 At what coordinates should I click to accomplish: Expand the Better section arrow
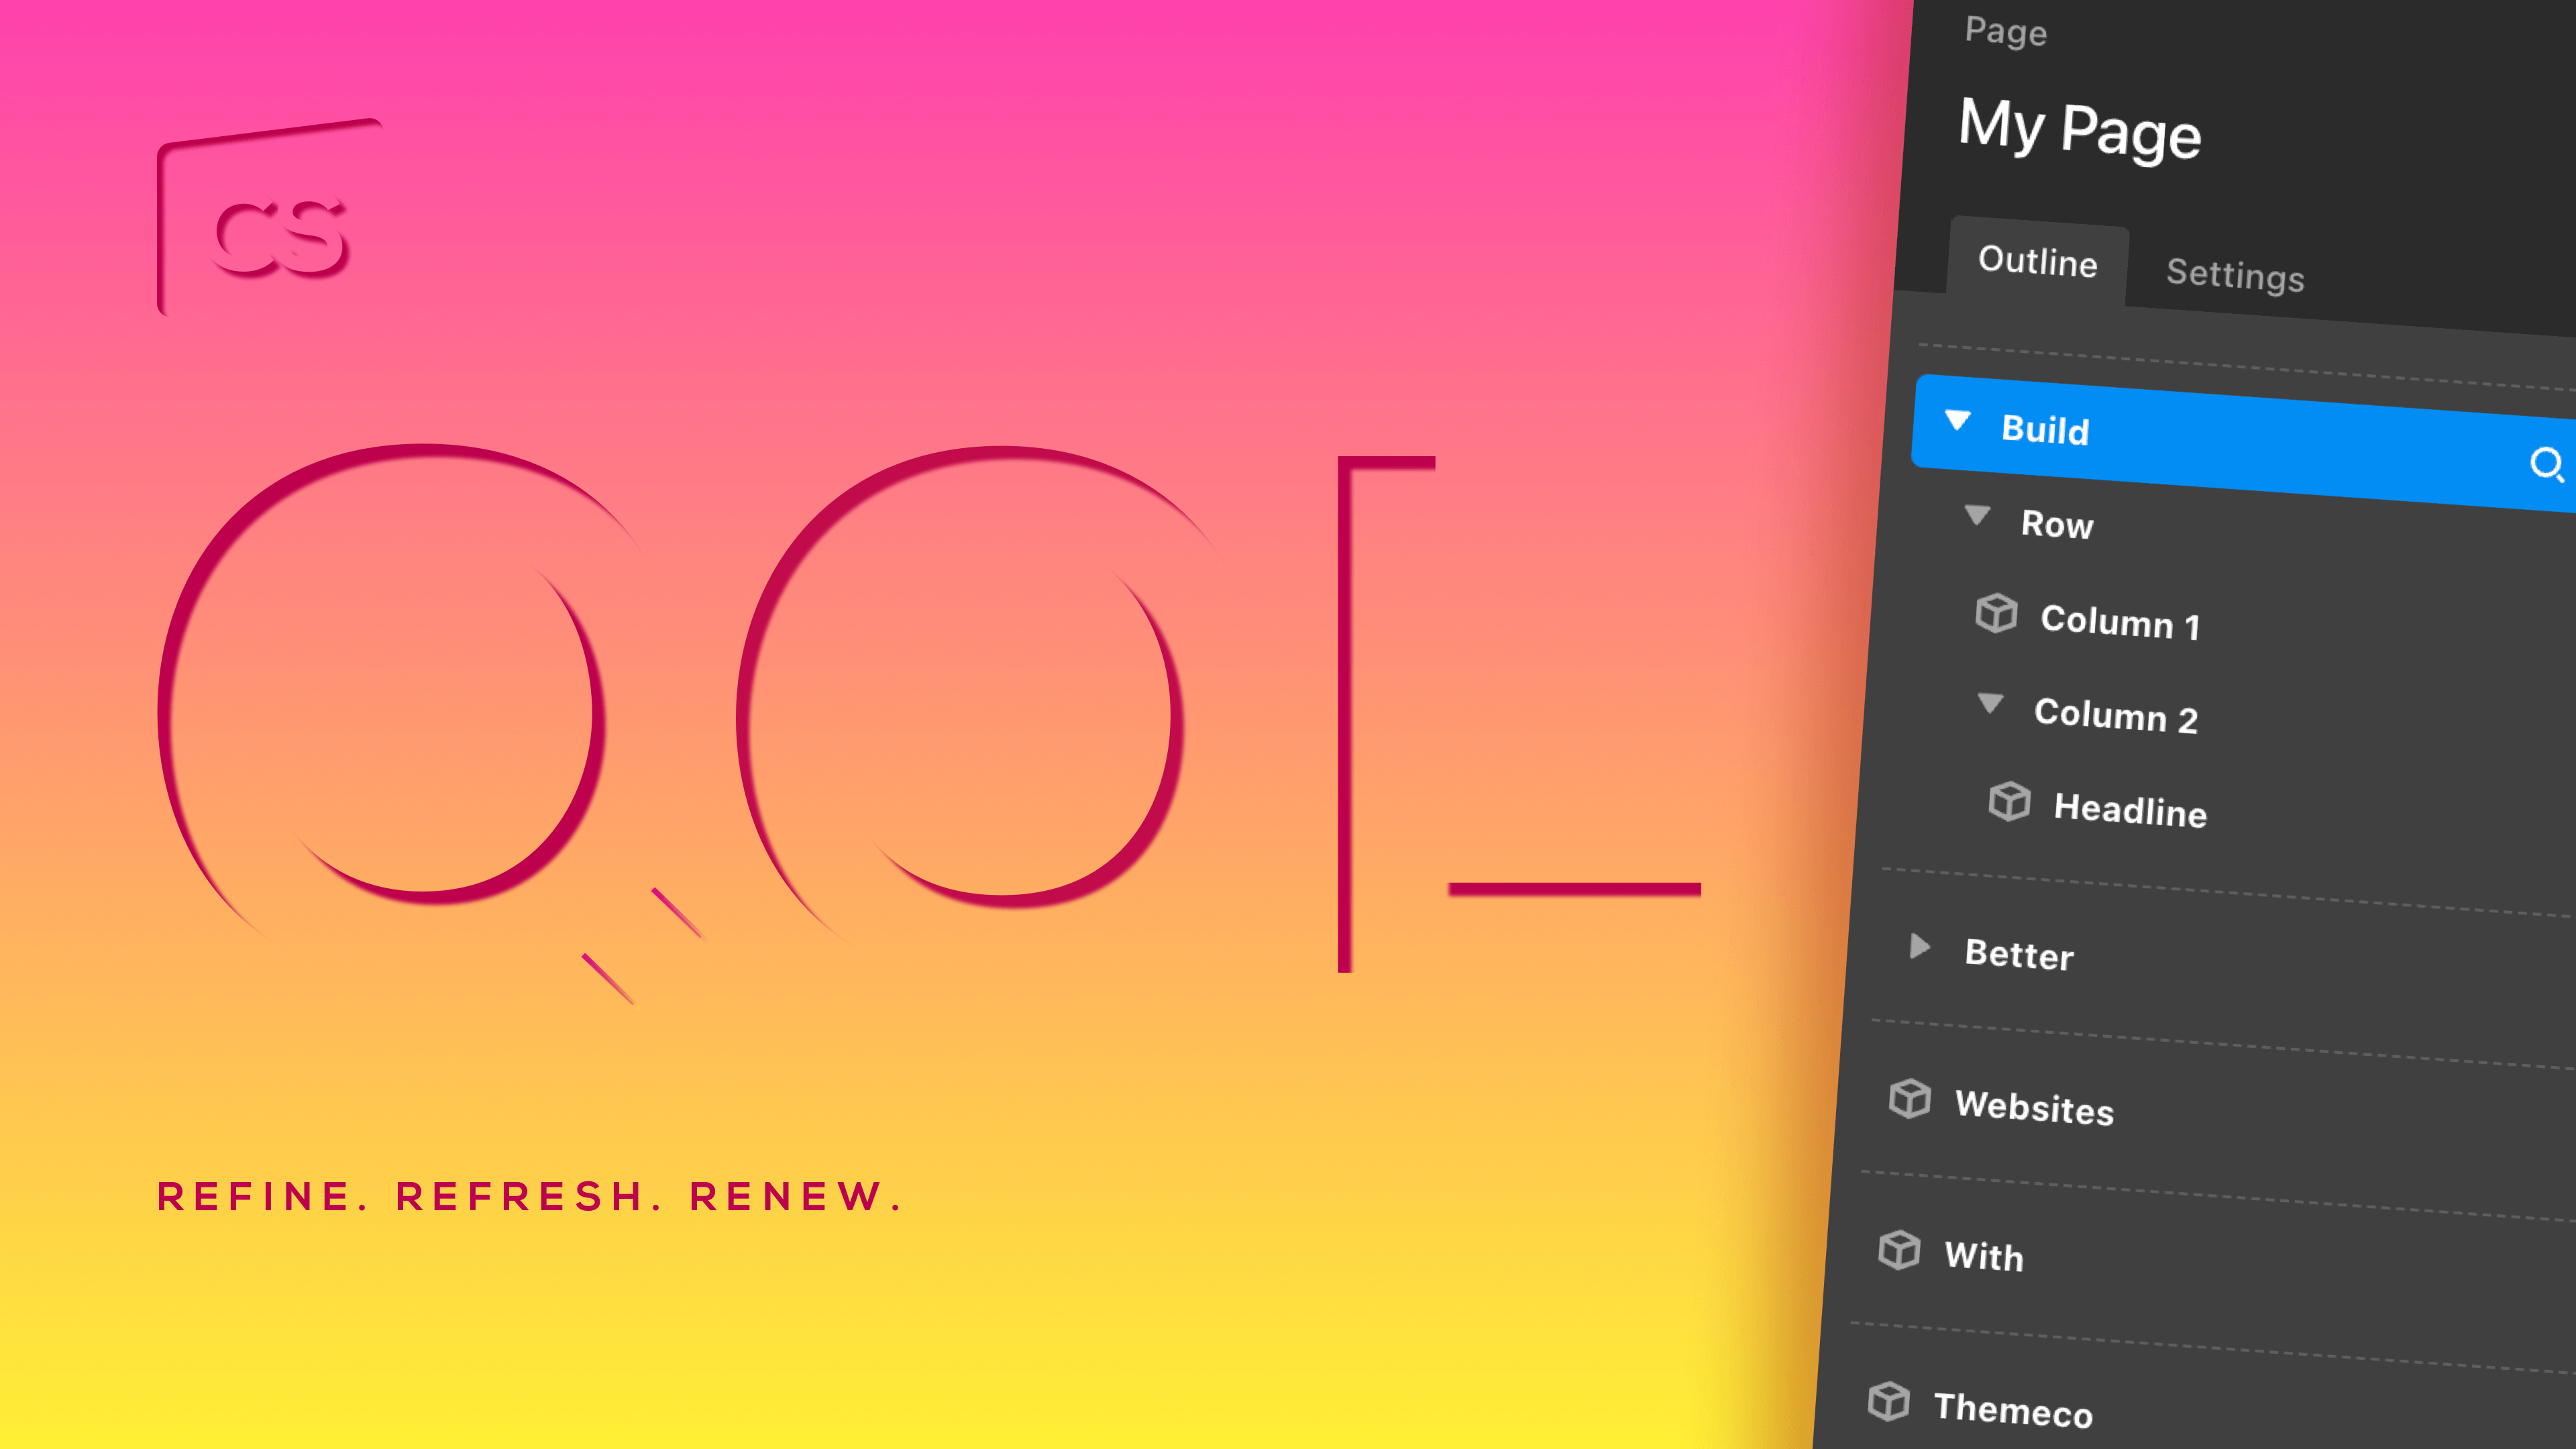[x=1919, y=946]
